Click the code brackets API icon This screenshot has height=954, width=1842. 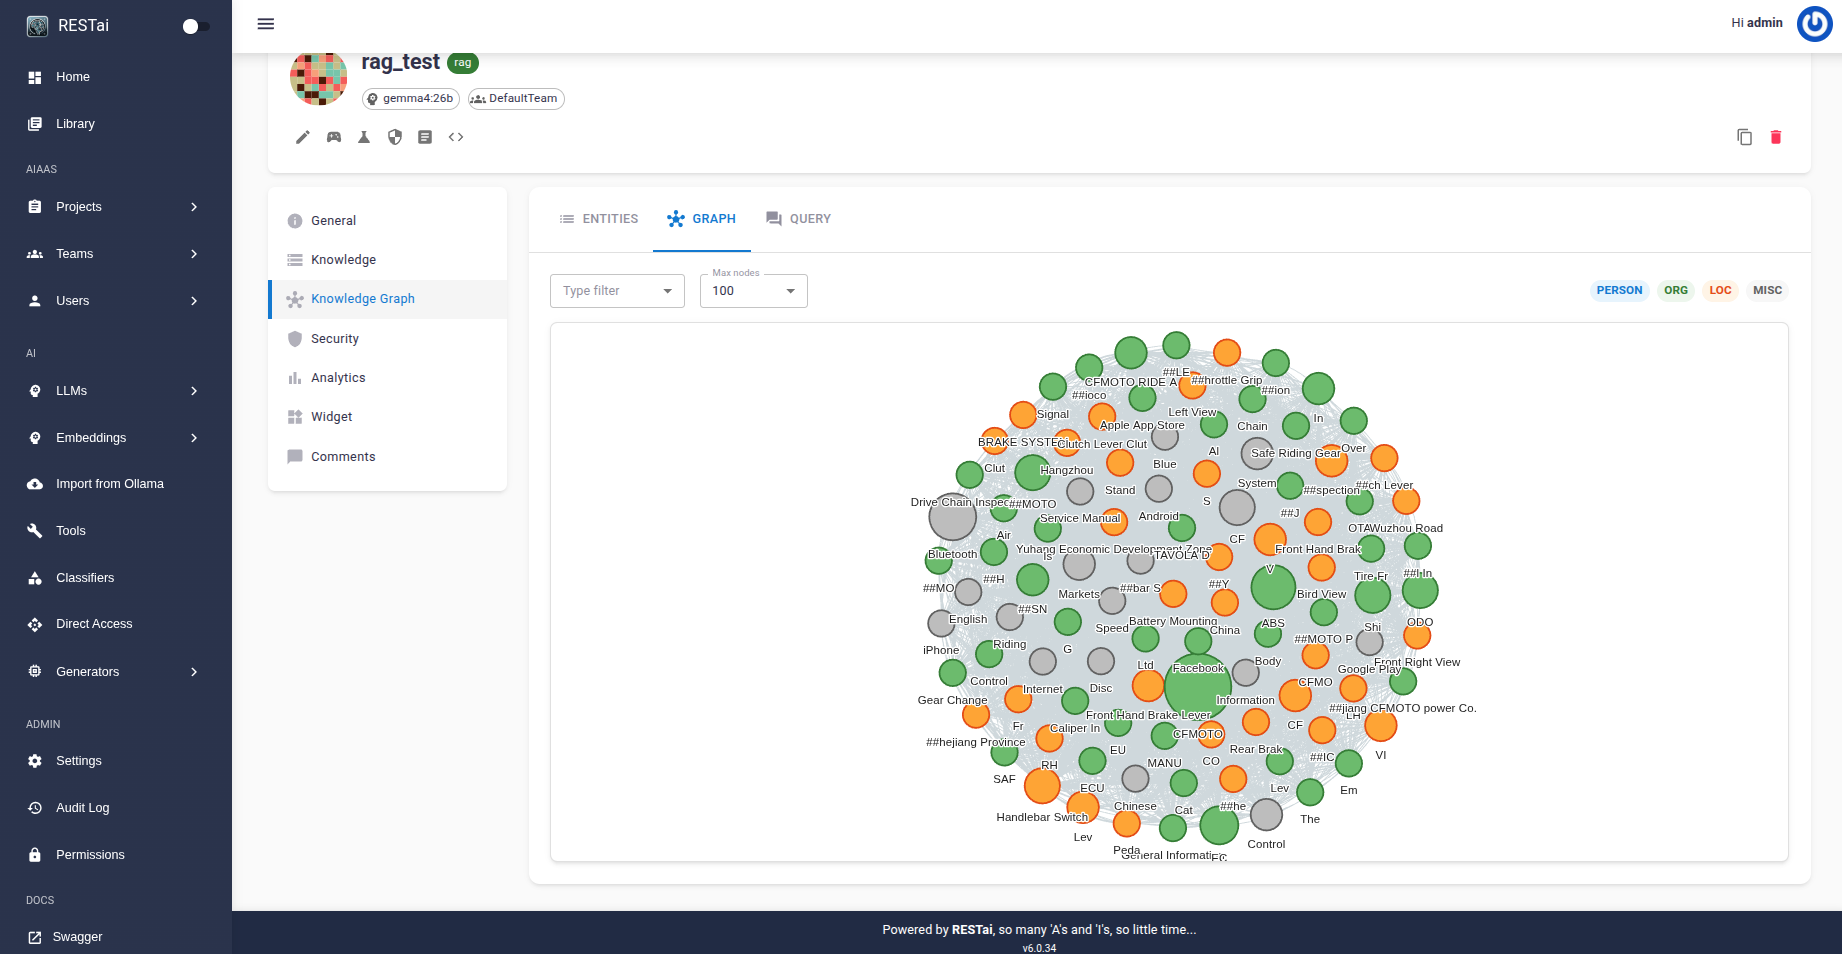pos(456,137)
